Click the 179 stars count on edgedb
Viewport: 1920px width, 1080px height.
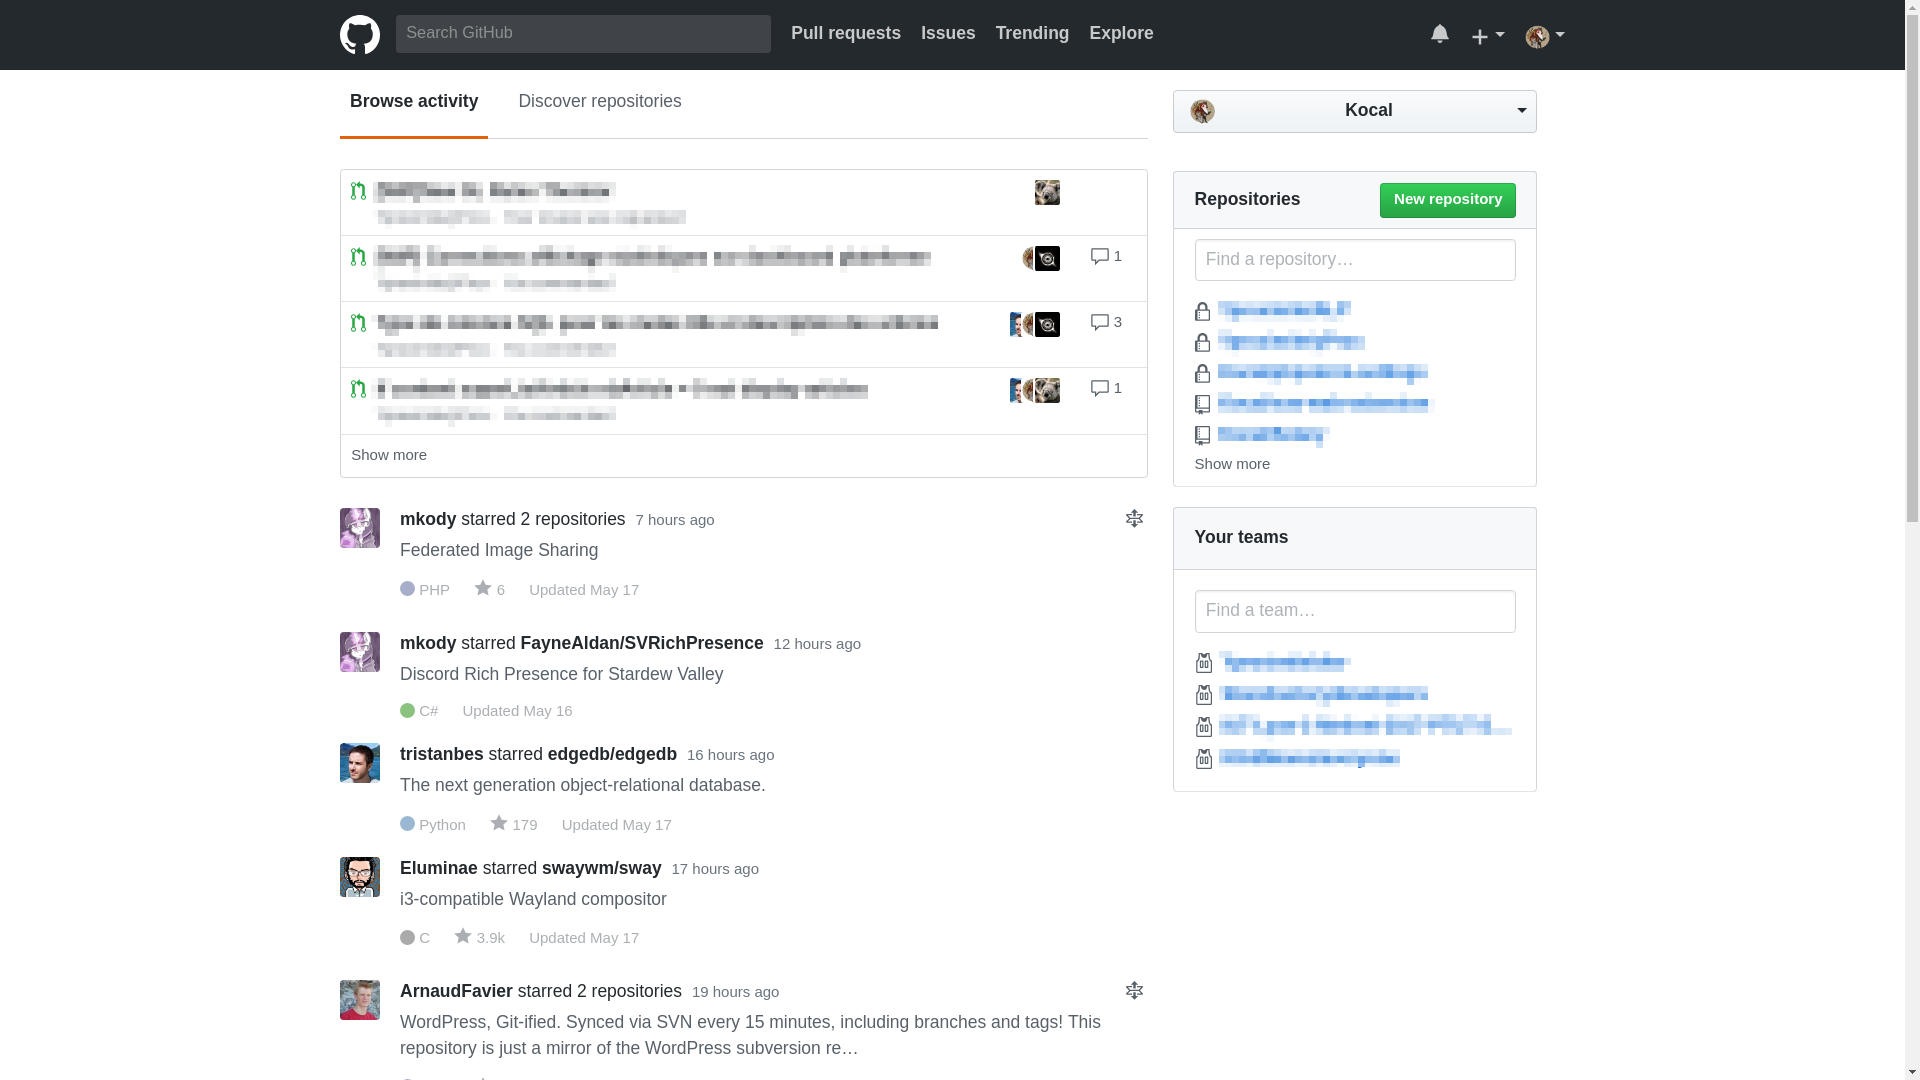tap(514, 825)
